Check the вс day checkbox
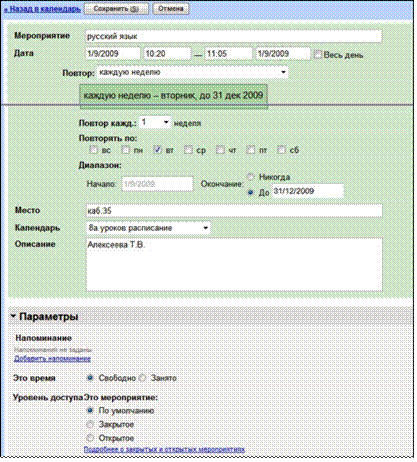The width and height of the screenshot is (417, 462). [x=93, y=150]
